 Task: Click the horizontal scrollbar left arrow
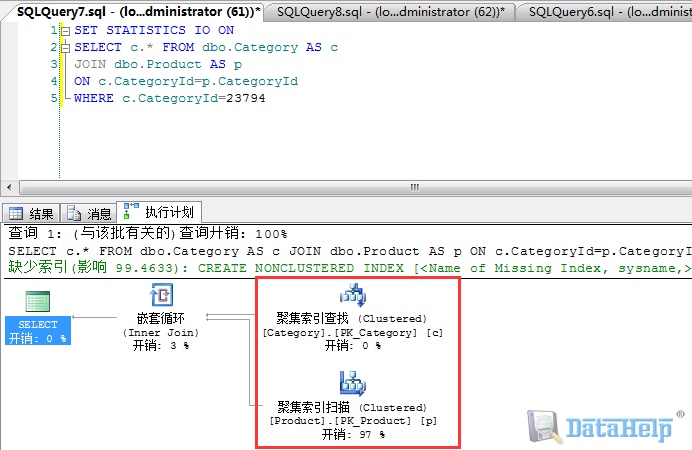9,187
